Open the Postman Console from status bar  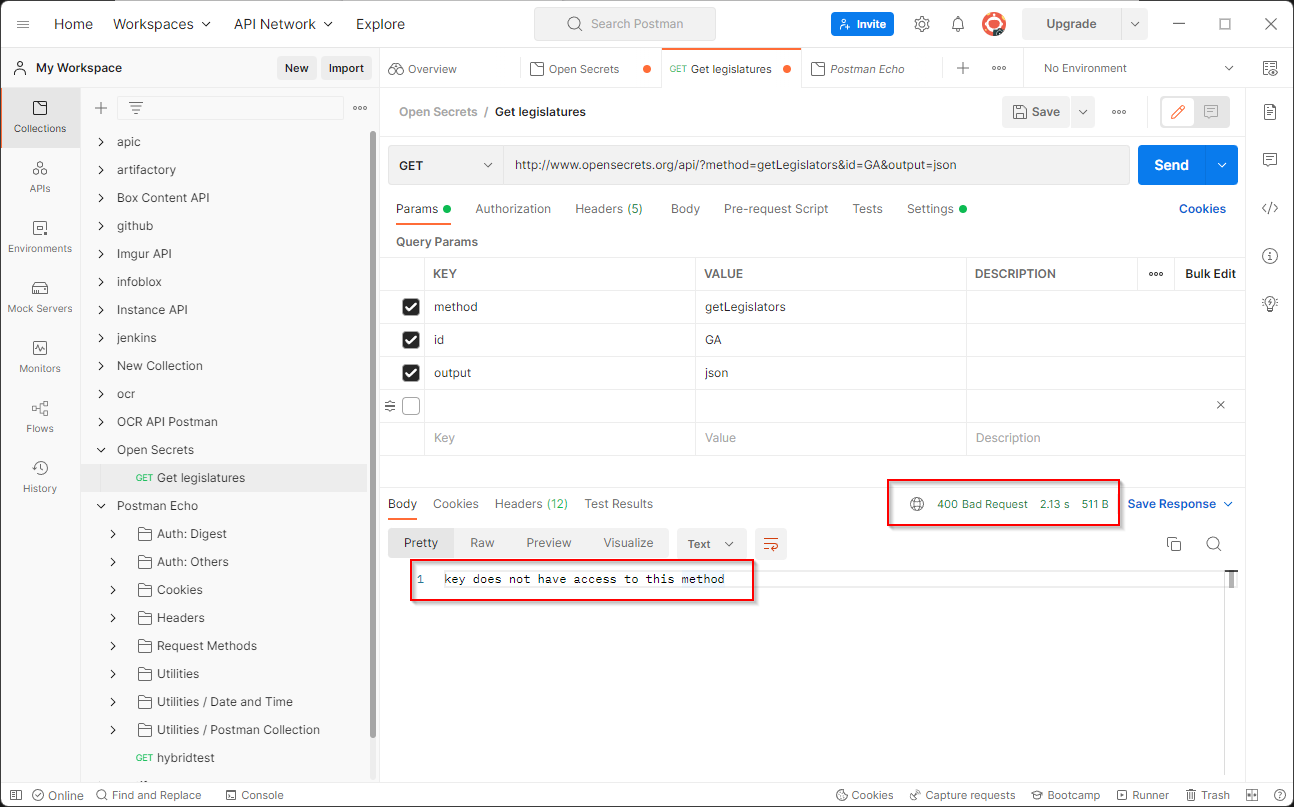coord(254,794)
